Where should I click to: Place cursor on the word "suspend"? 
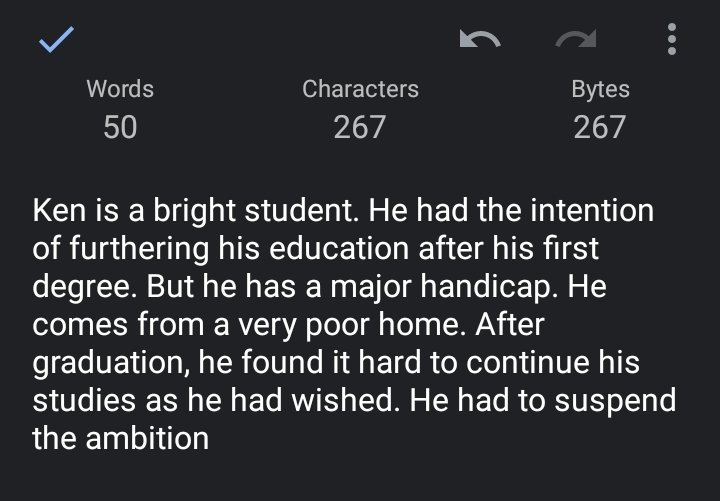(615, 400)
